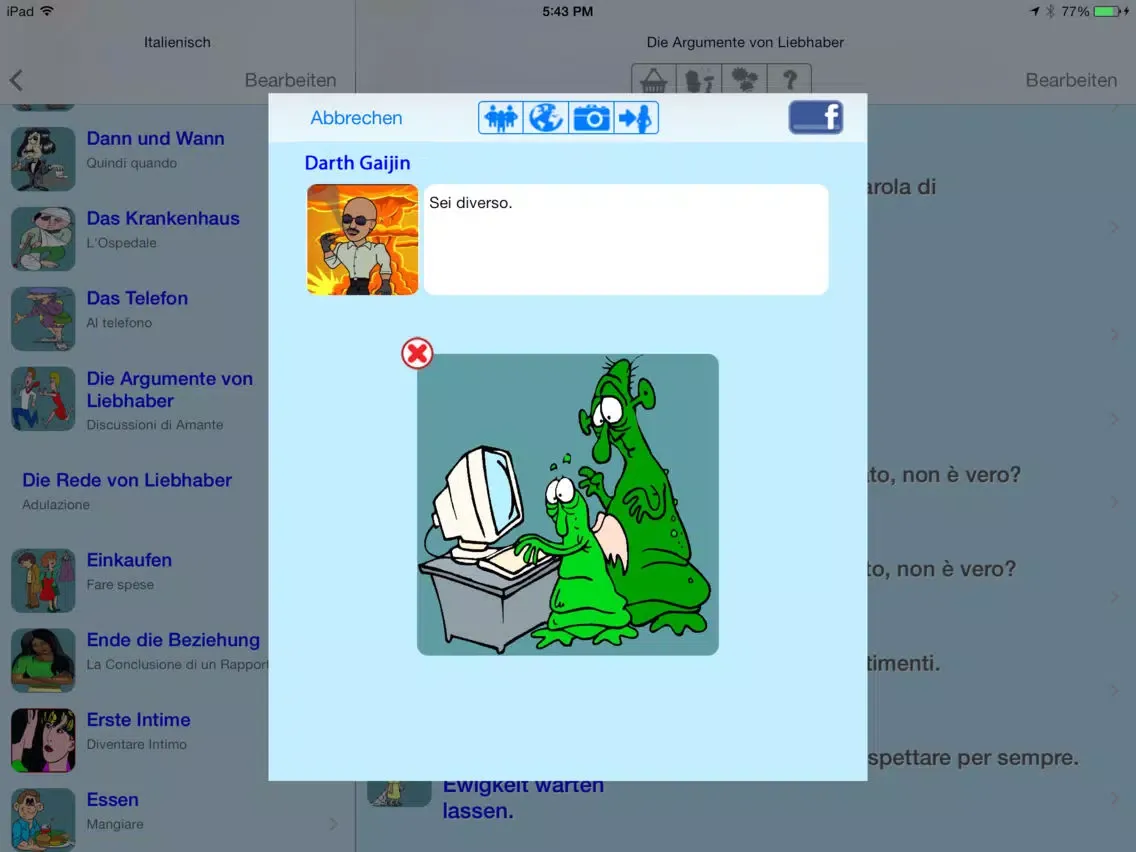Tap Abbrechen to cancel the dialog
Viewport: 1136px width, 852px height.
coord(356,118)
